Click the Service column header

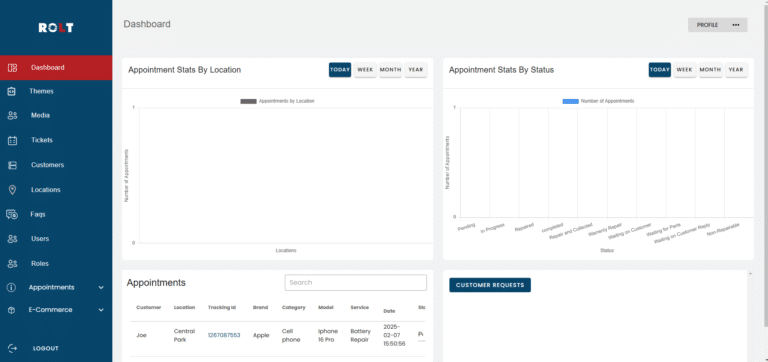pos(360,308)
